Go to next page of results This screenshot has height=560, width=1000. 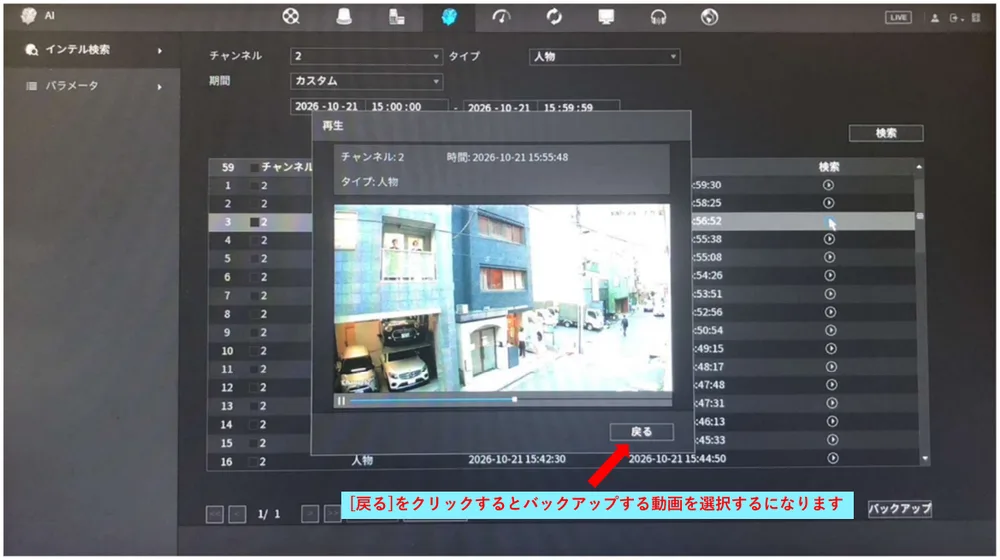coord(310,513)
